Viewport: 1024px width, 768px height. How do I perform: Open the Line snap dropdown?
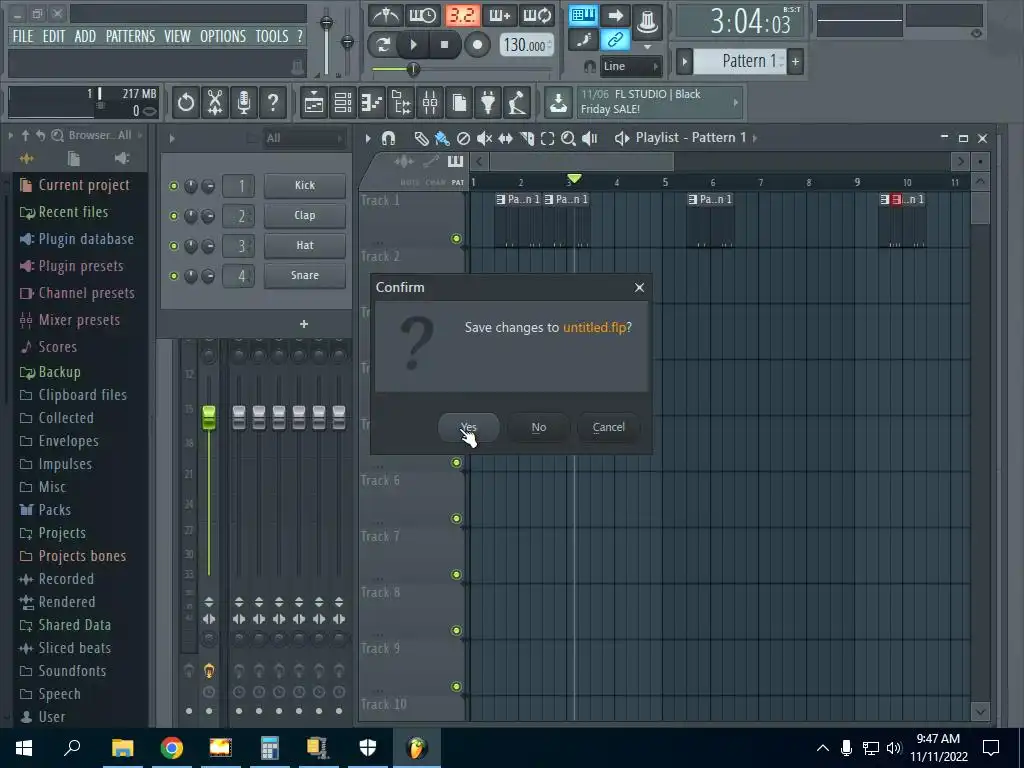[631, 66]
